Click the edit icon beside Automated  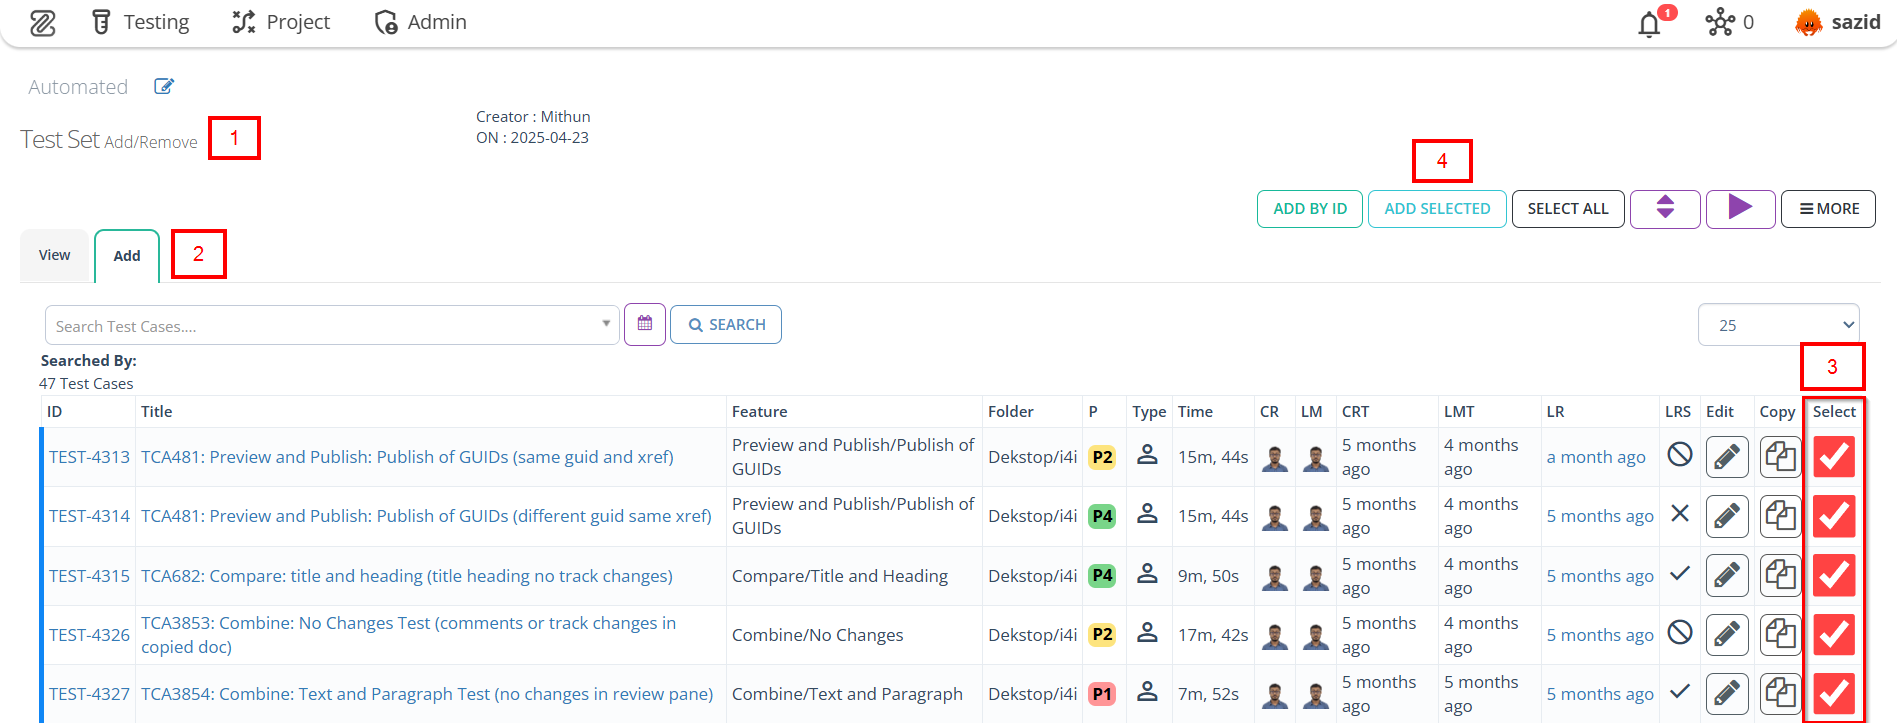[x=164, y=87]
